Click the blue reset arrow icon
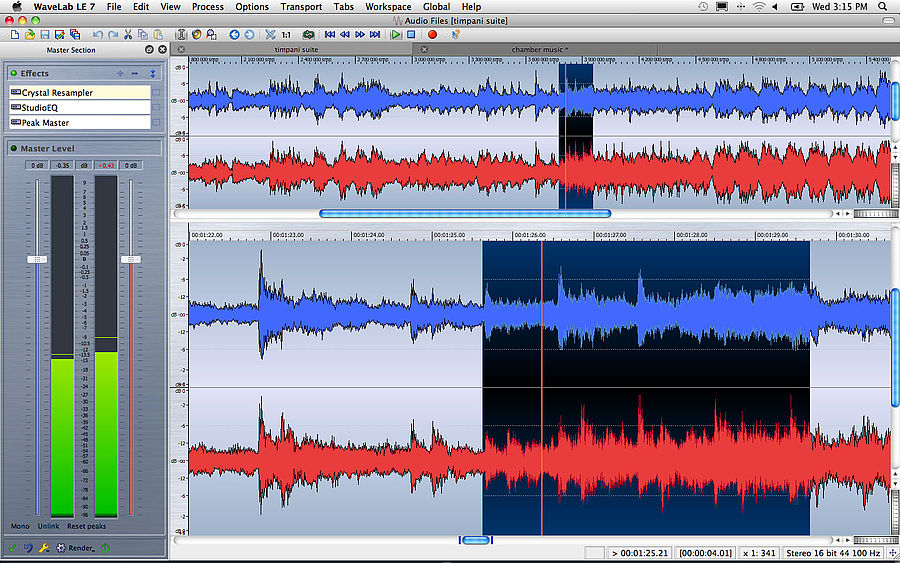 pyautogui.click(x=28, y=548)
